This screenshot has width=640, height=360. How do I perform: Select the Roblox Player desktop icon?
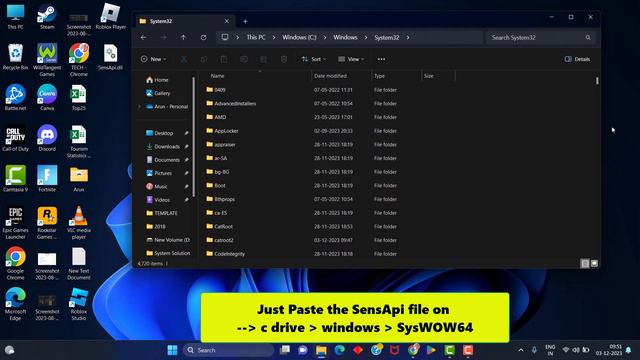pyautogui.click(x=111, y=17)
